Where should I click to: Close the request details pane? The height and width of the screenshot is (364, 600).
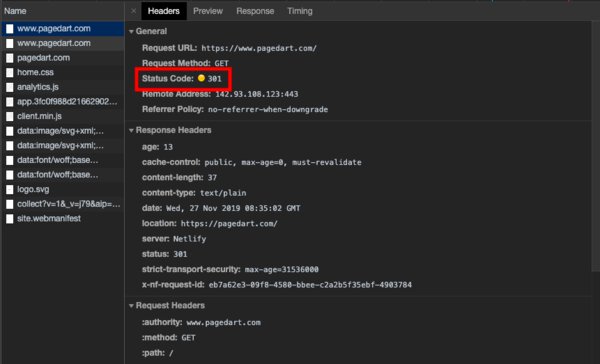tap(133, 11)
